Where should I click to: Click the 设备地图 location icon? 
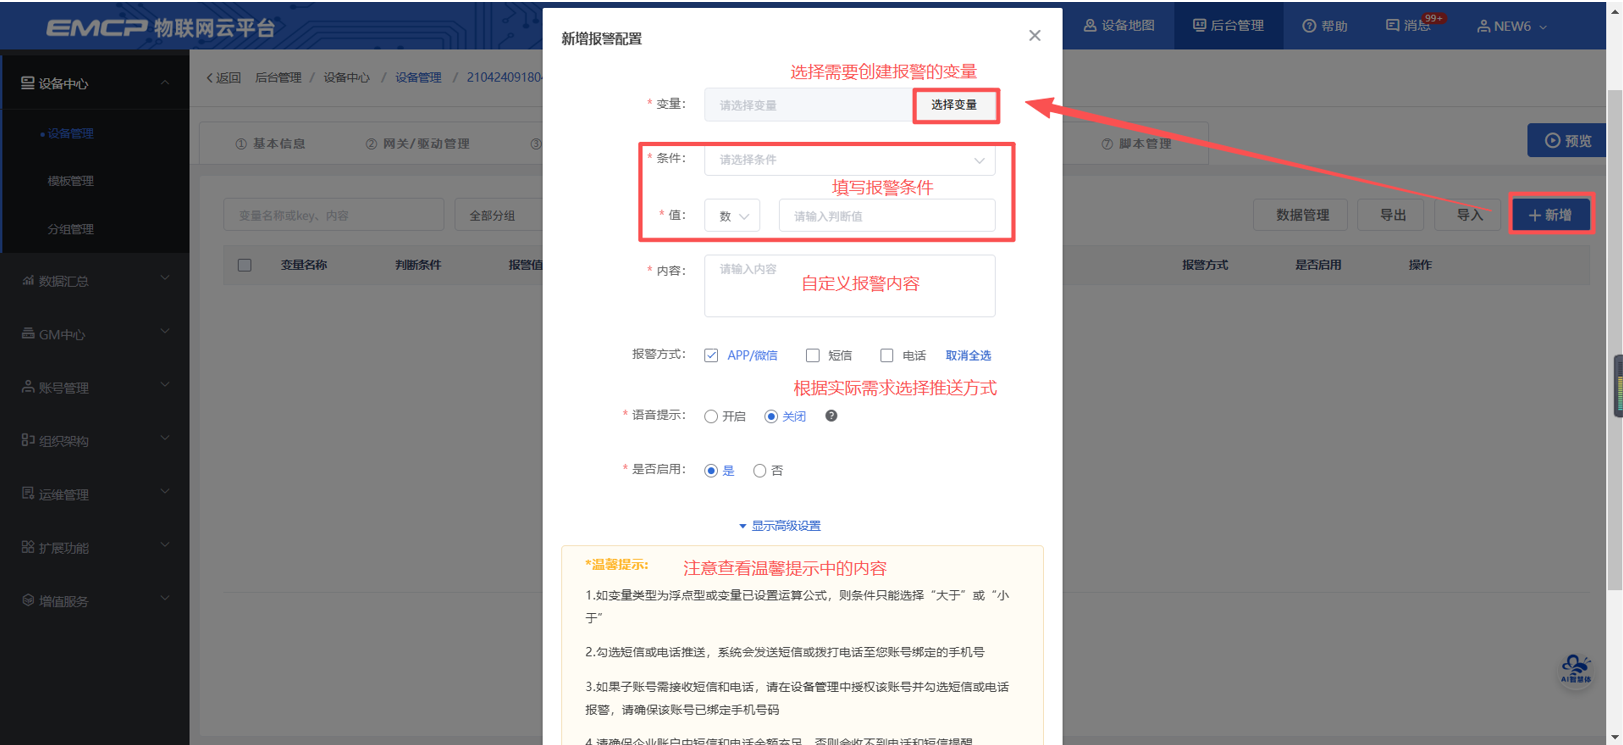1090,26
